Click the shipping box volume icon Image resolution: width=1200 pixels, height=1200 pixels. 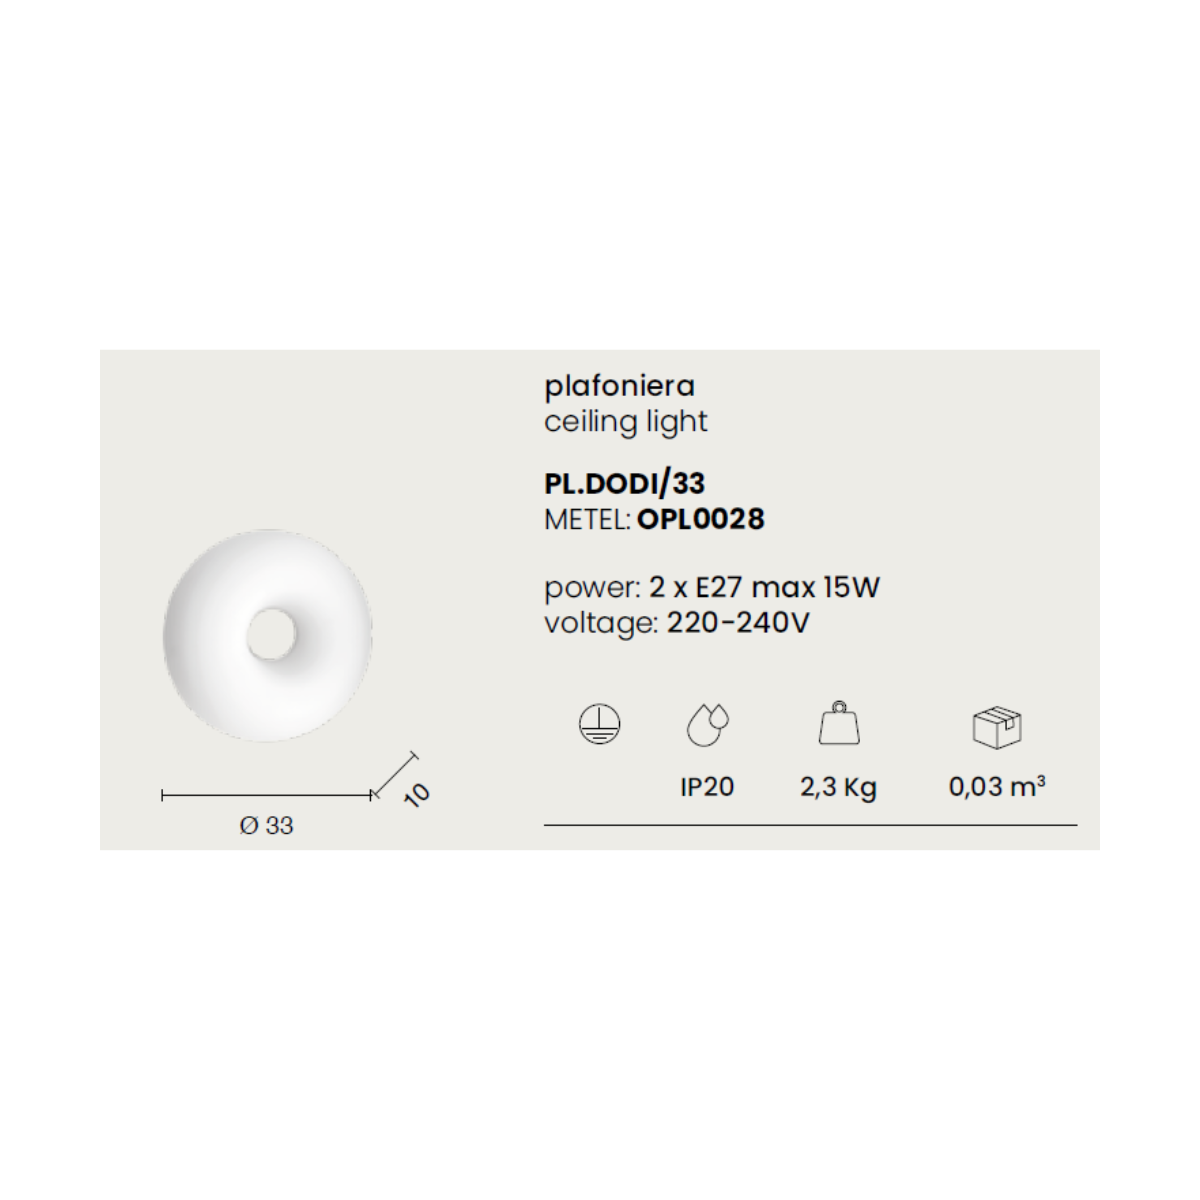[x=997, y=727]
